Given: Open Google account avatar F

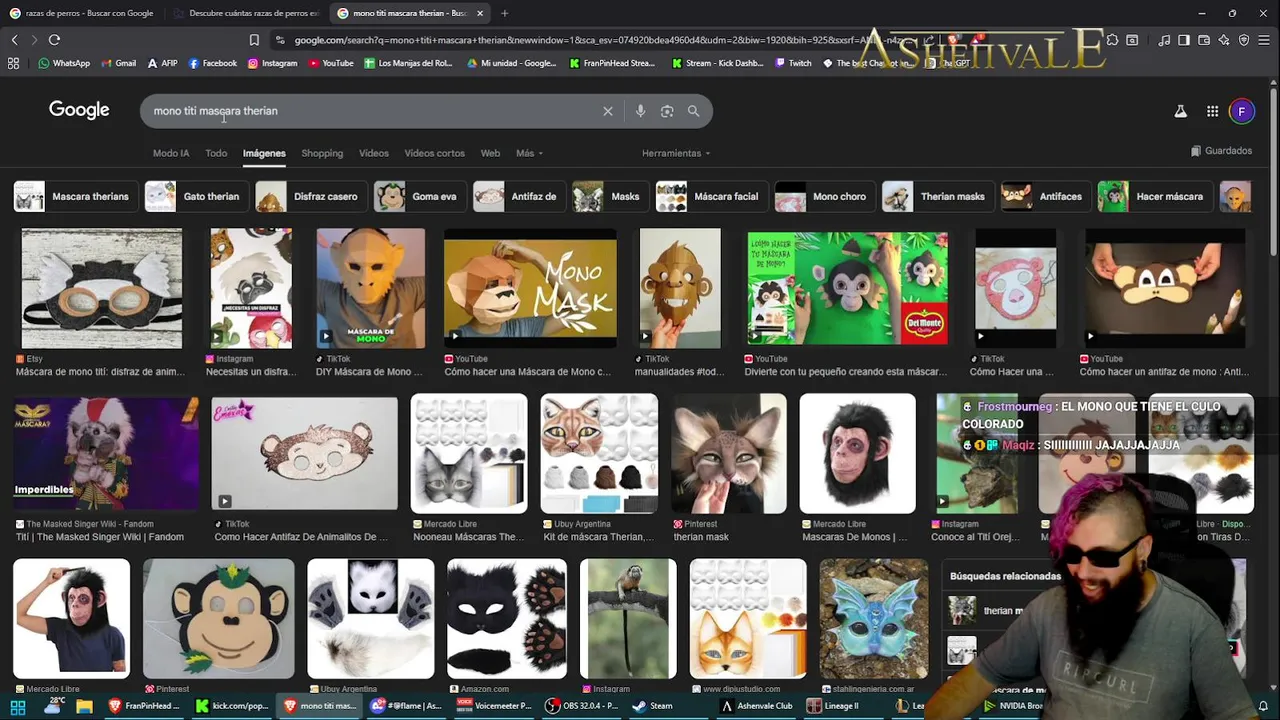Looking at the screenshot, I should point(1241,111).
